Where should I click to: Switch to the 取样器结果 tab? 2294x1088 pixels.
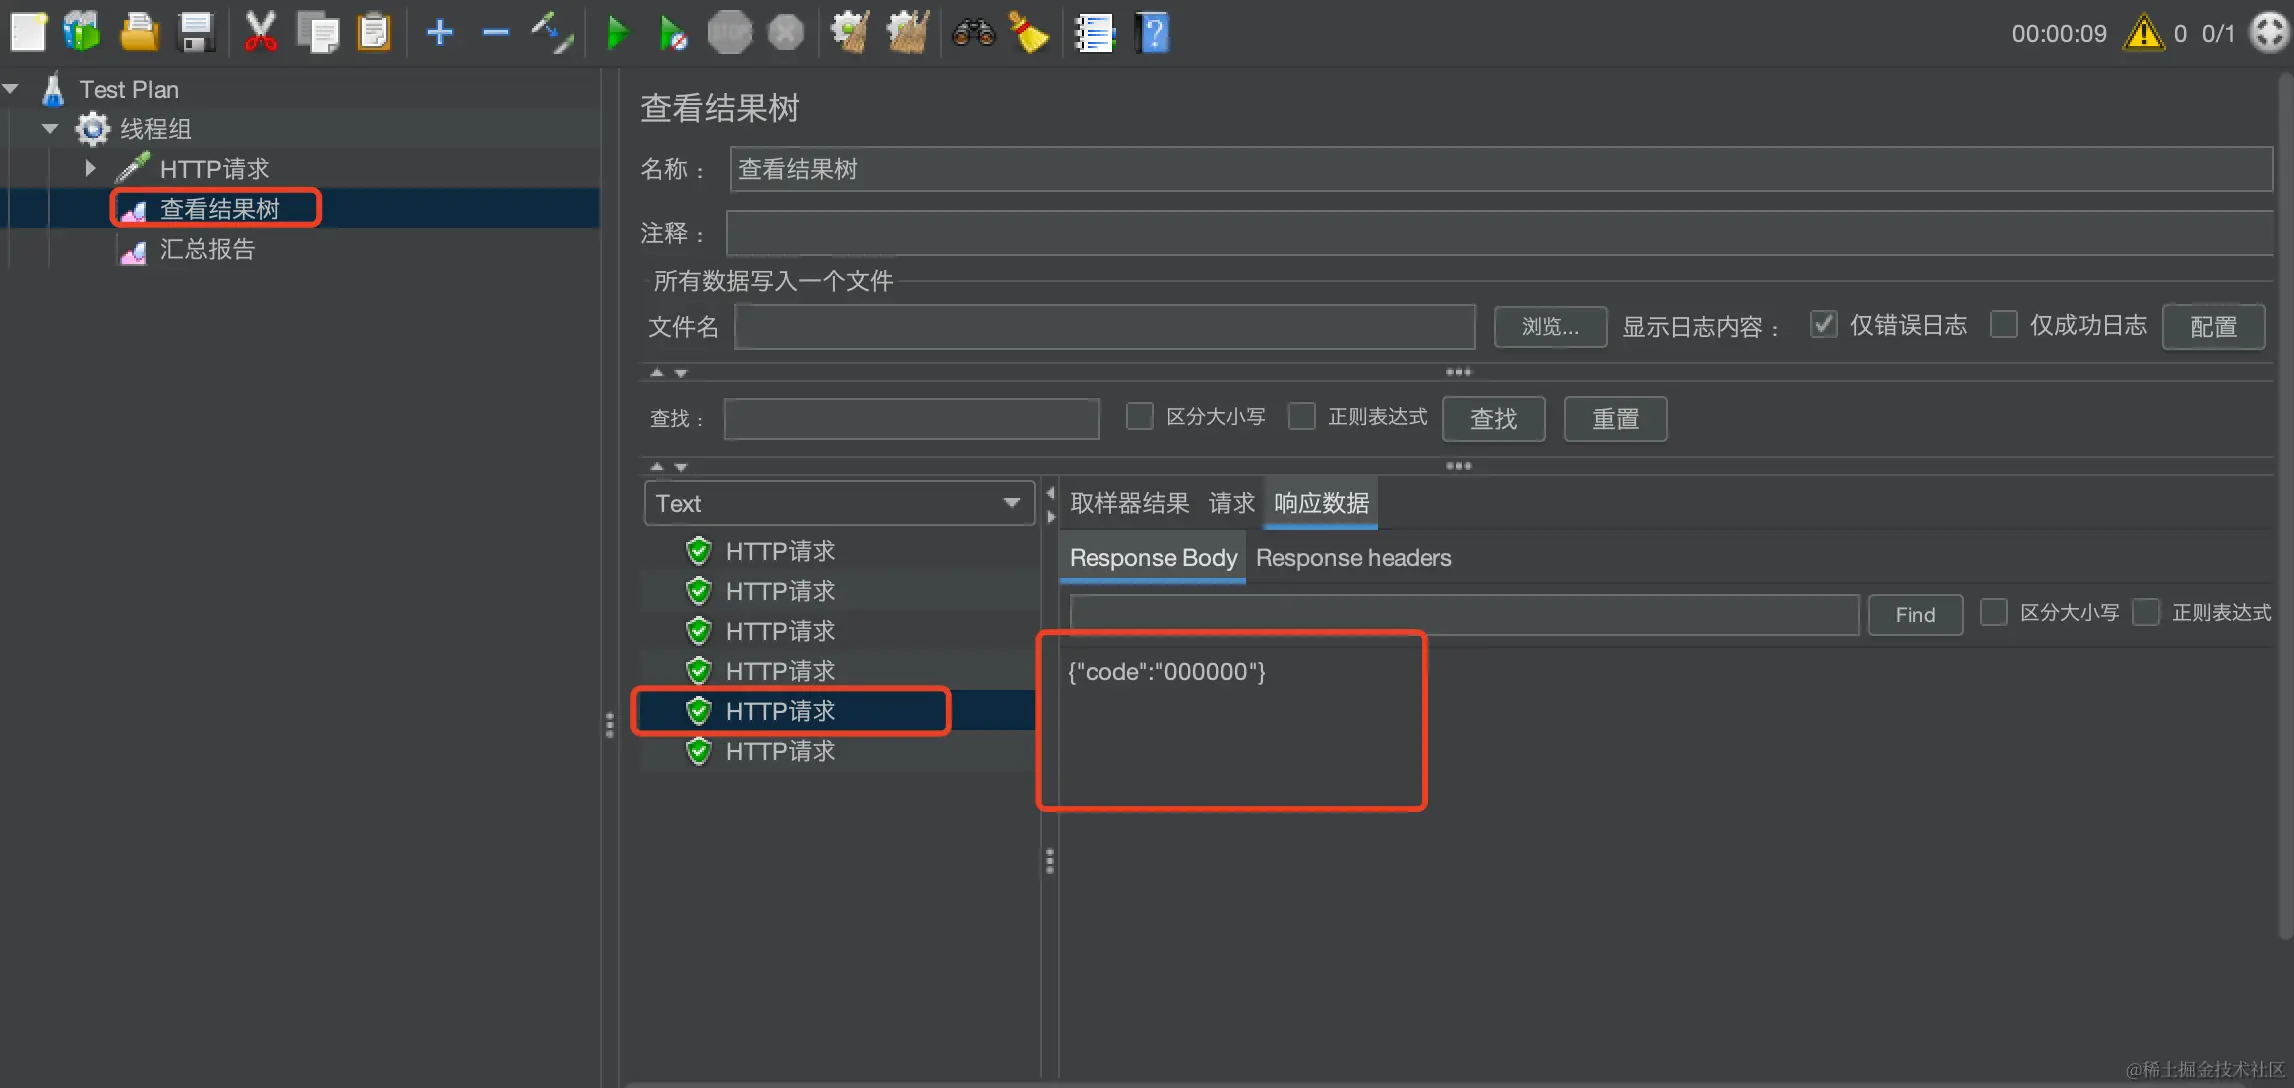point(1128,503)
